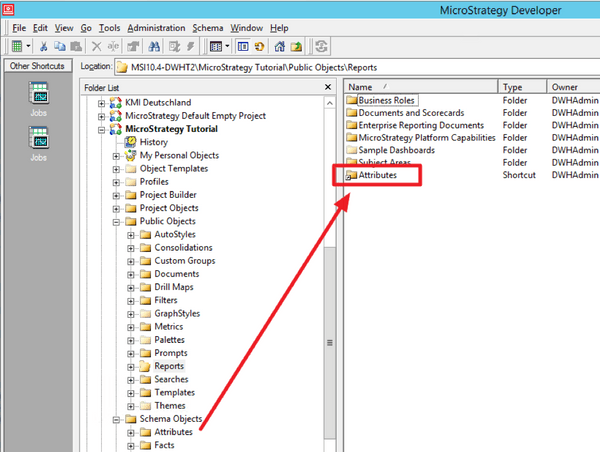The width and height of the screenshot is (600, 452).
Task: Expand the Filters folder node
Action: pyautogui.click(x=131, y=301)
